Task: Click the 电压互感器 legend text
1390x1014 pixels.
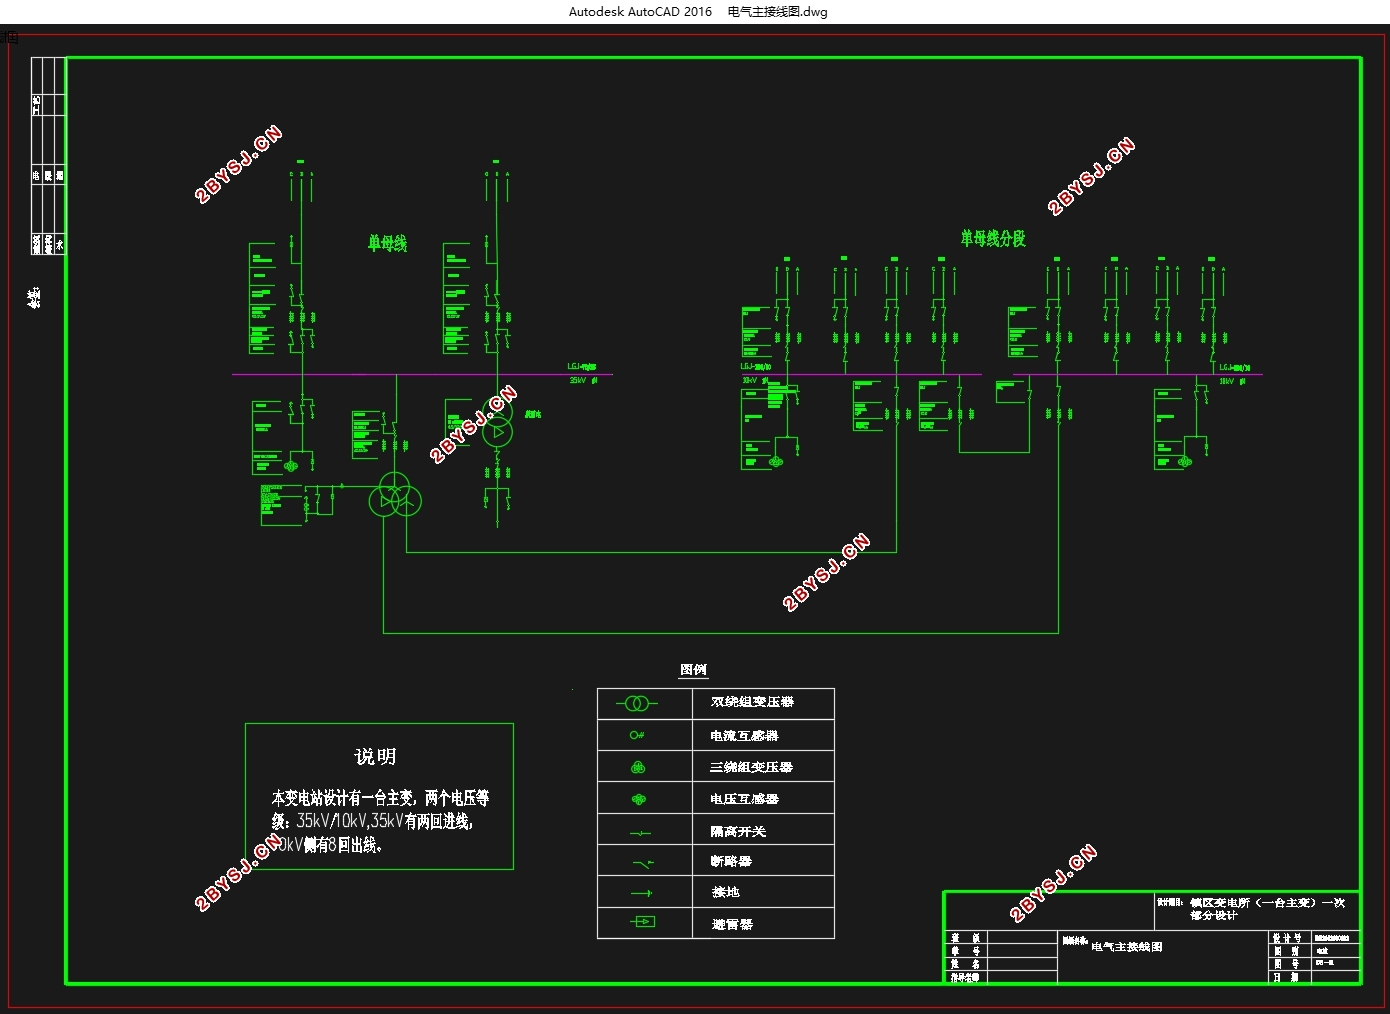Action: click(744, 799)
